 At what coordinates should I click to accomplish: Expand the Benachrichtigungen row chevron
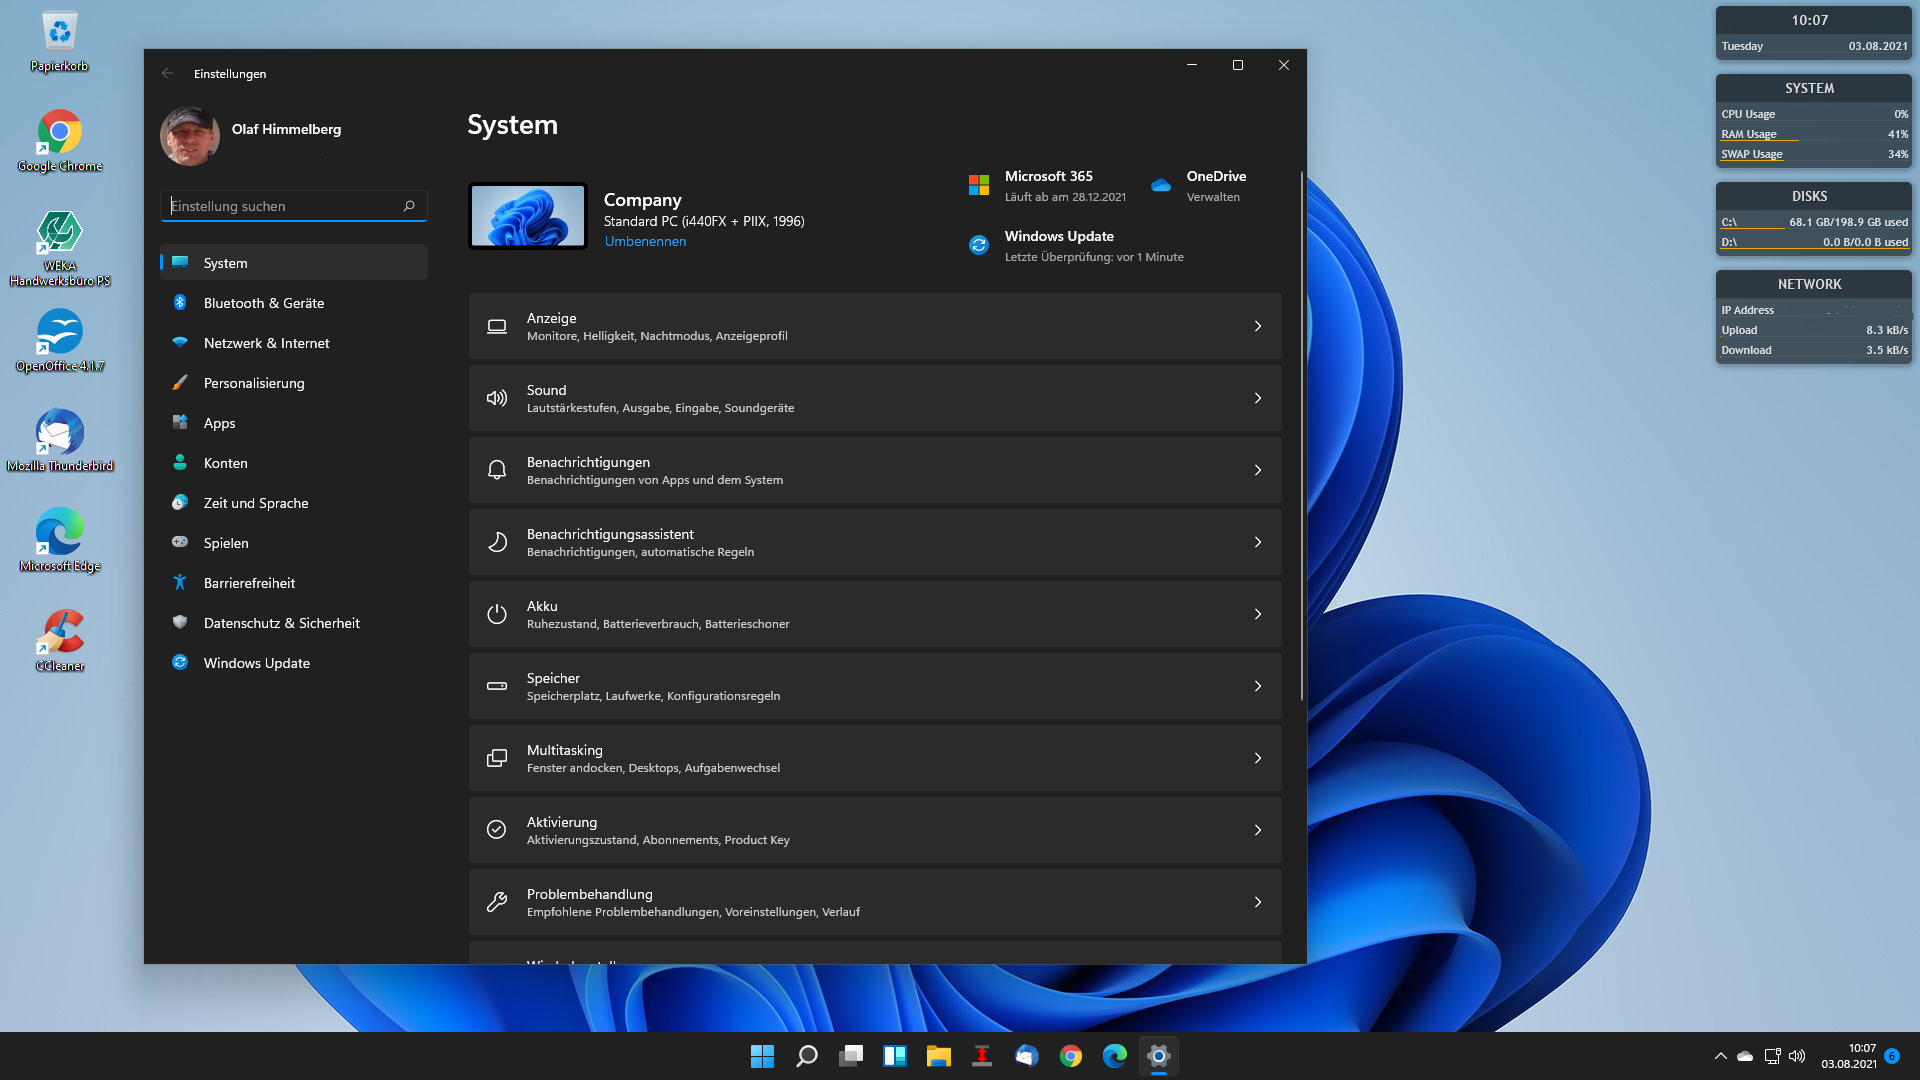point(1257,470)
